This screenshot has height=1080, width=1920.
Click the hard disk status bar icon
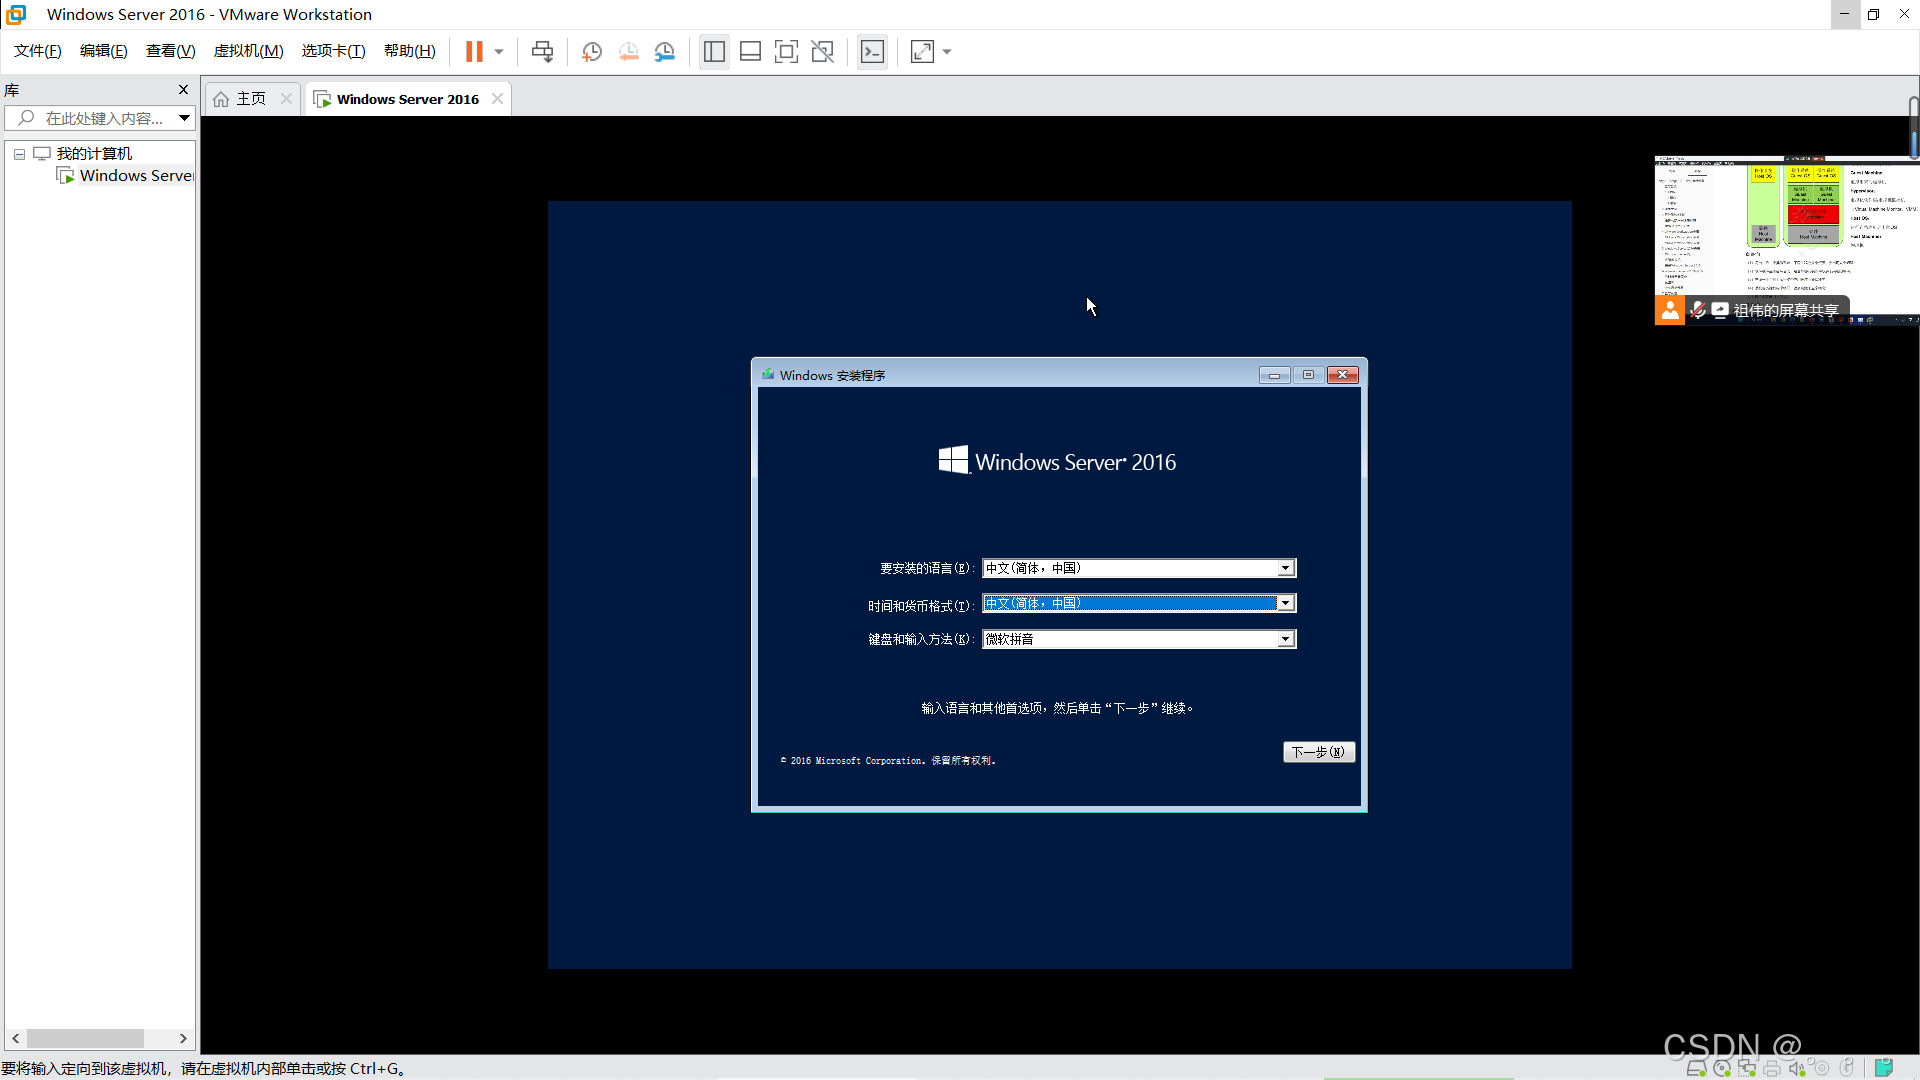click(1696, 1068)
